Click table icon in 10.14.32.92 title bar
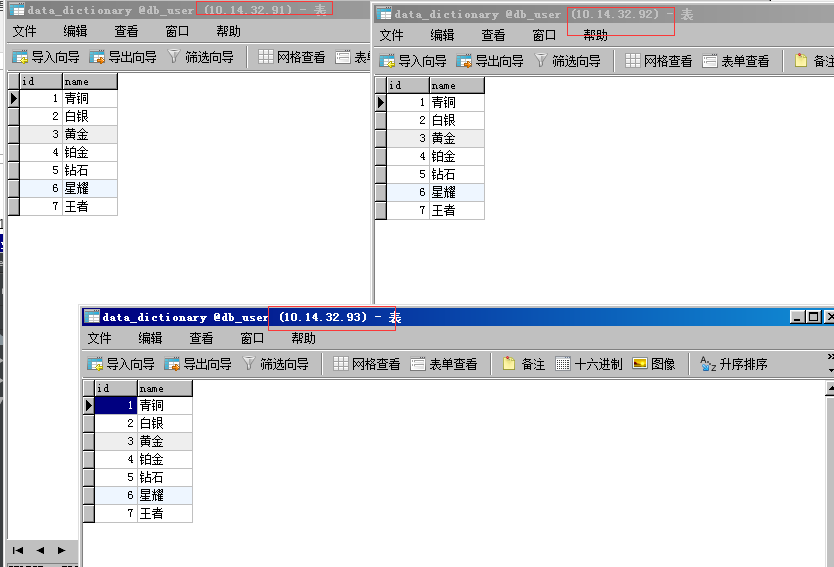Screen dimensions: 834x567 click(x=384, y=14)
